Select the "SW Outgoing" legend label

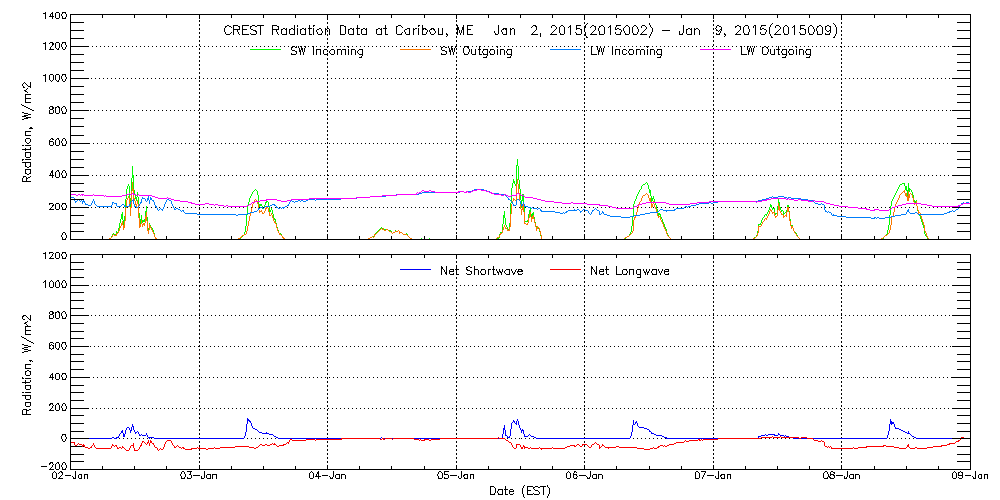click(x=476, y=51)
